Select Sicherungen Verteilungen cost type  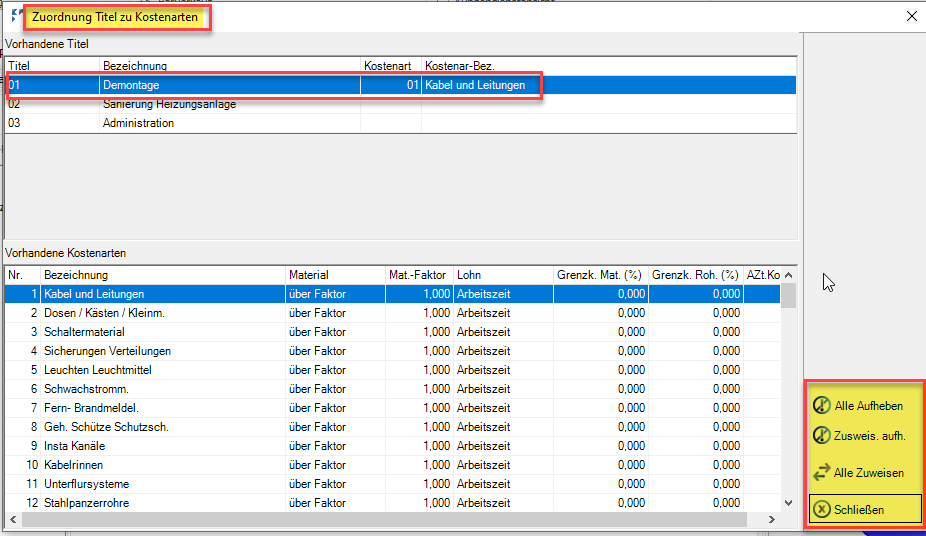pyautogui.click(x=107, y=351)
